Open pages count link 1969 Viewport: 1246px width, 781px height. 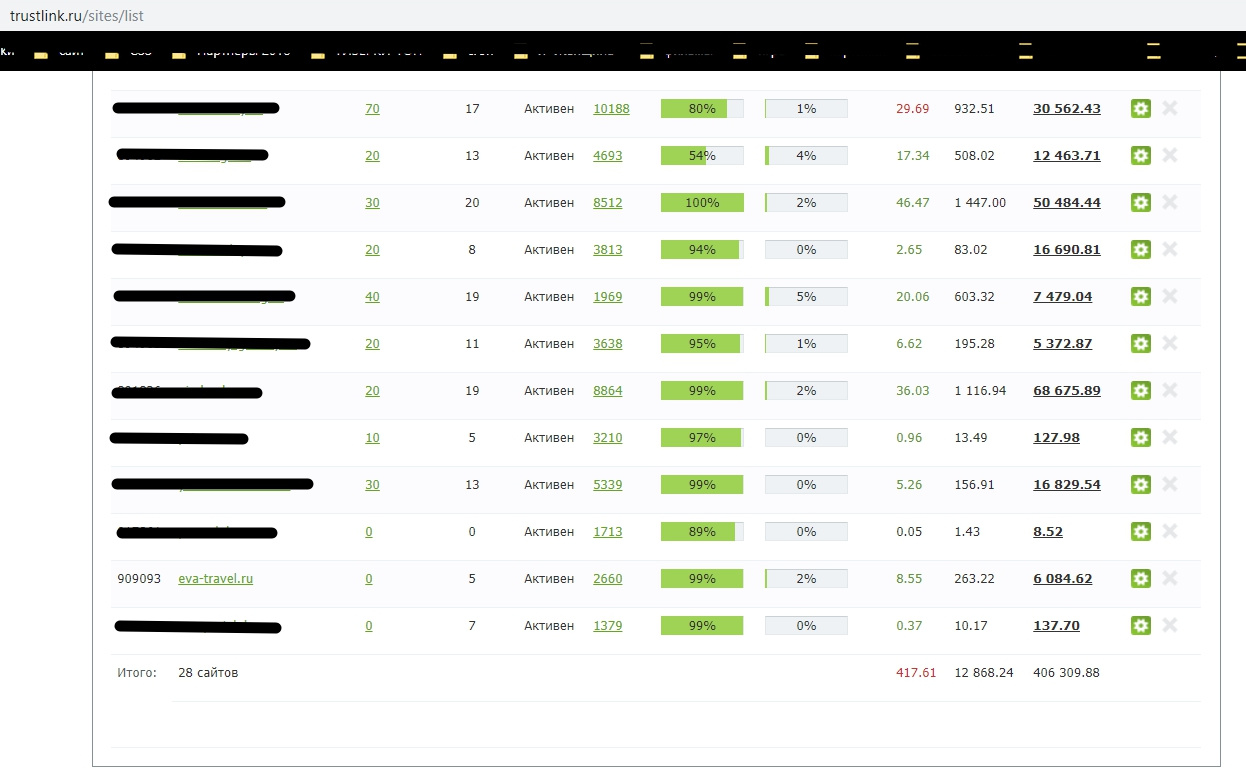coord(608,297)
